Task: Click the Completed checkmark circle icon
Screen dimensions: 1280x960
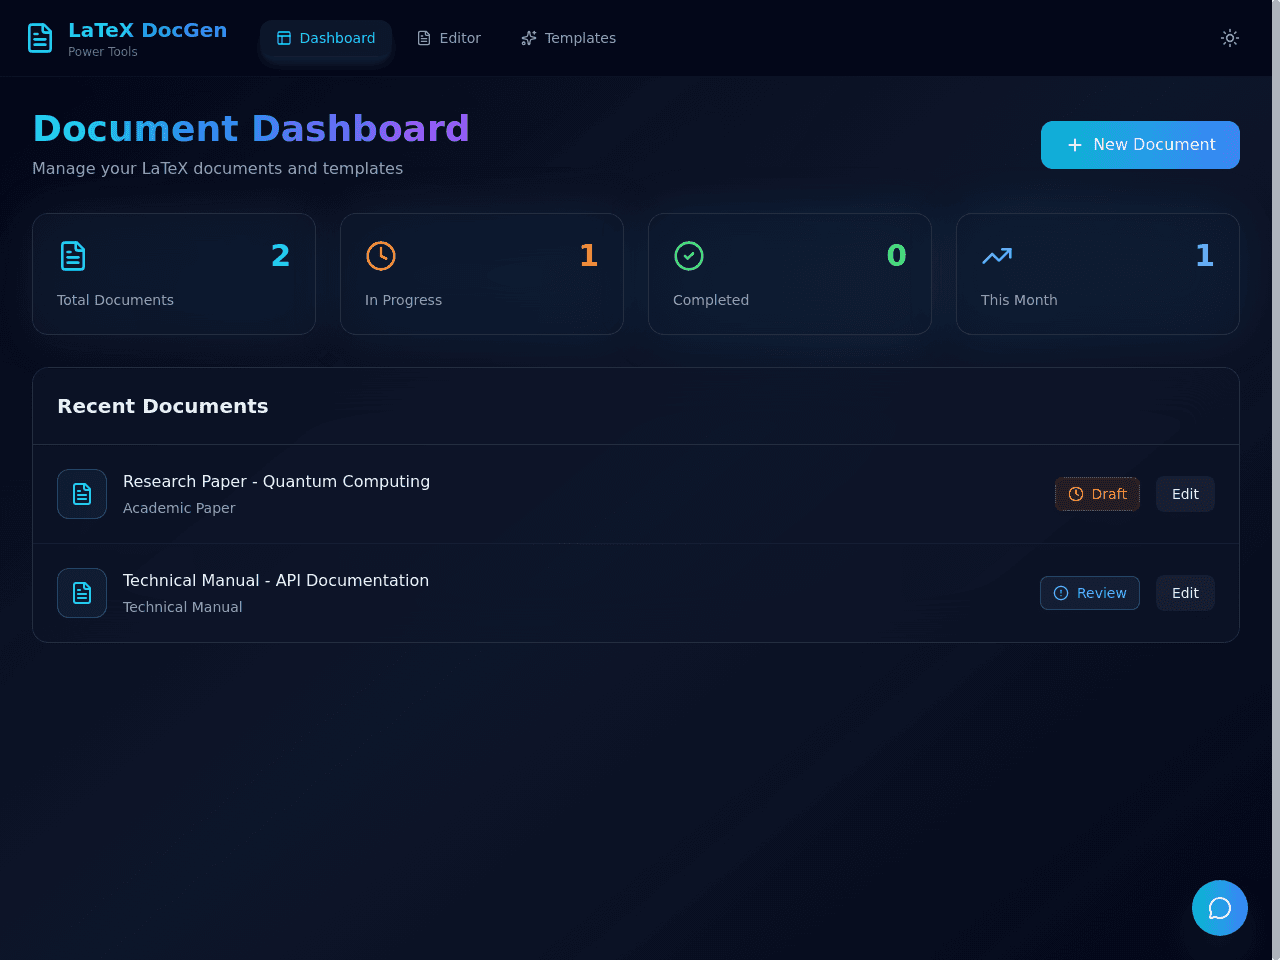Action: click(689, 256)
